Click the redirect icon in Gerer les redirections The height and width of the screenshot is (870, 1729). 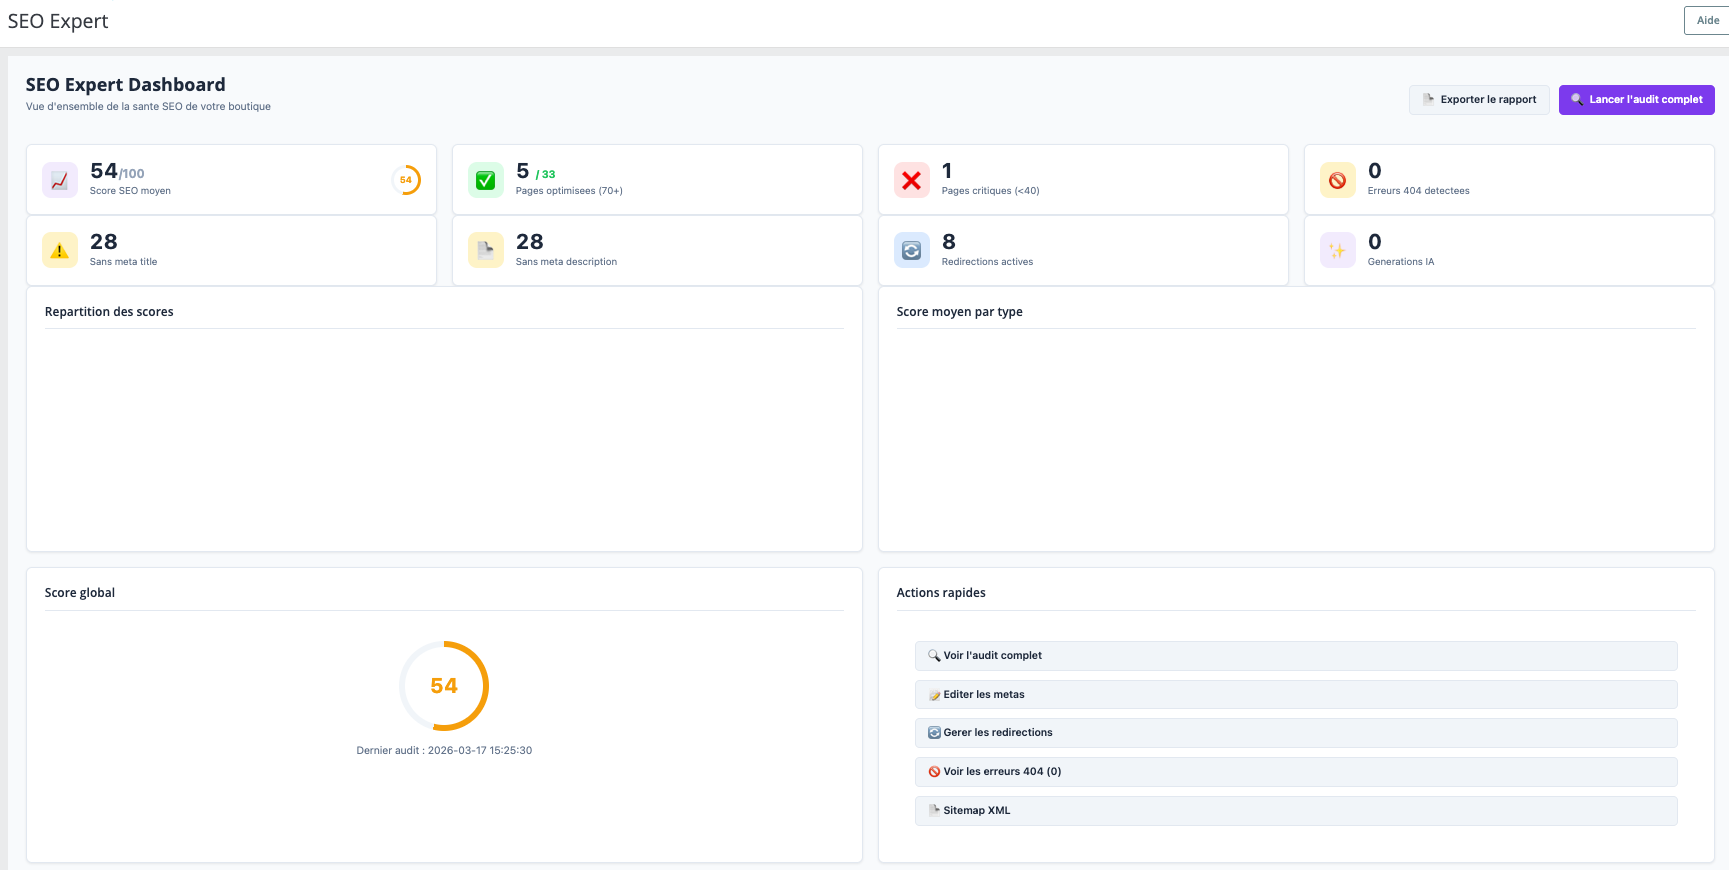click(934, 733)
